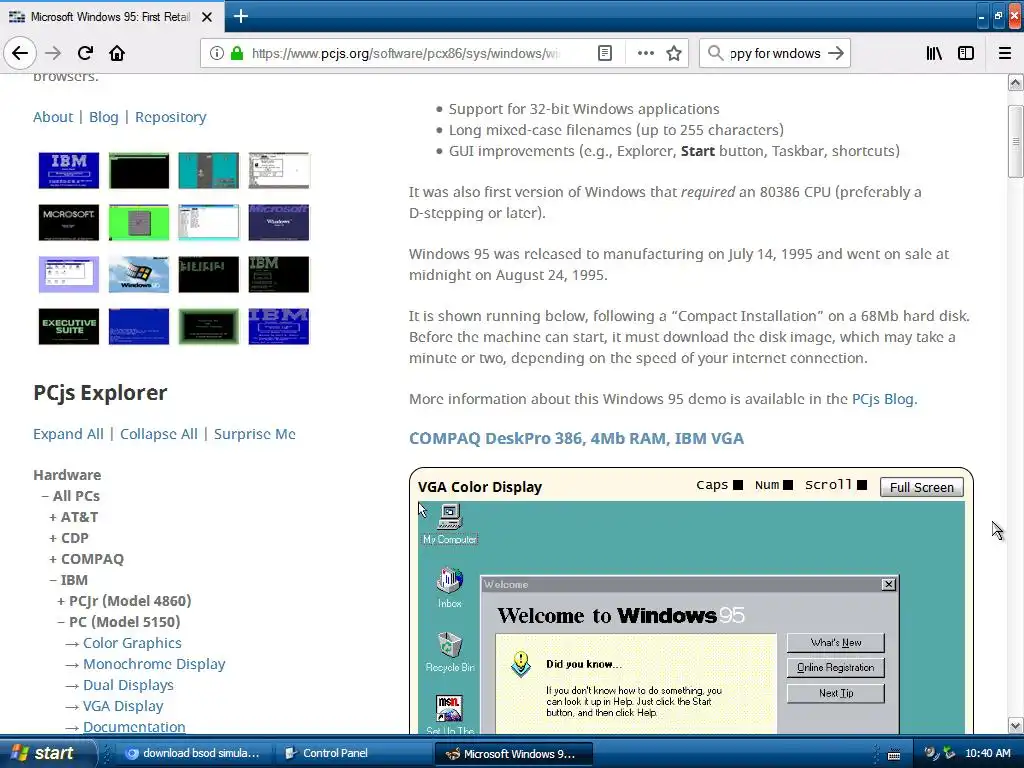The height and width of the screenshot is (768, 1024).
Task: Open the browser Home icon
Action: pos(117,53)
